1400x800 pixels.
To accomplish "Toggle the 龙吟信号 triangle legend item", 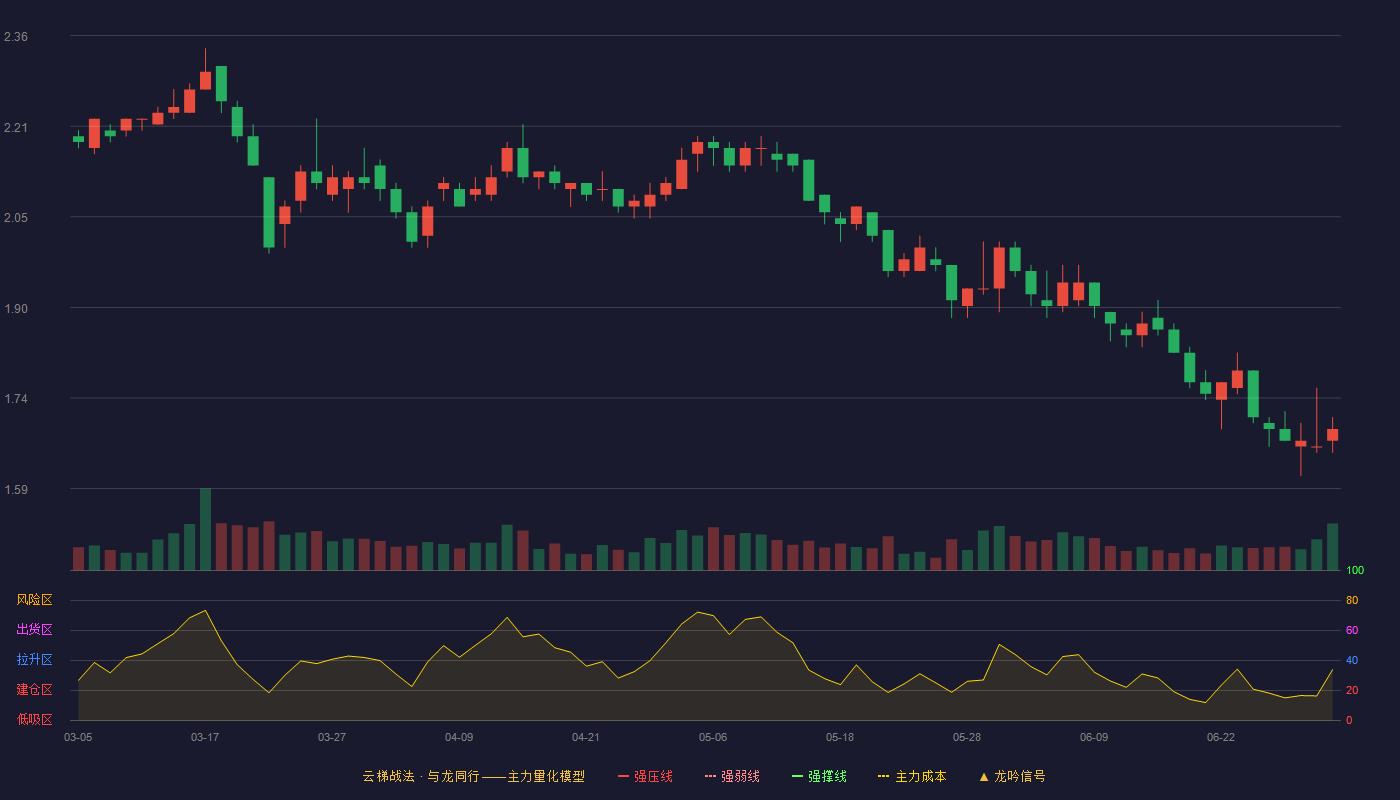I will (1012, 776).
